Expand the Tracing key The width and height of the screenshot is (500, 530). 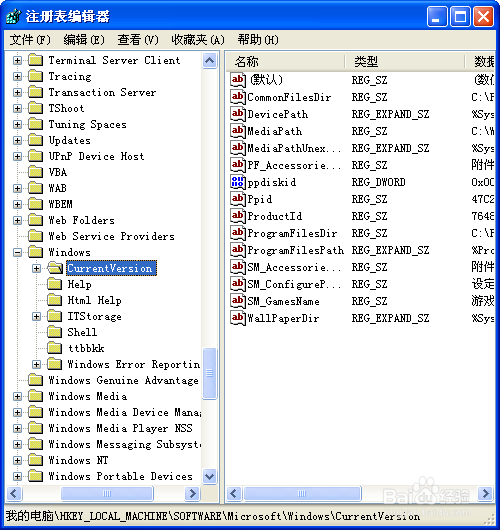point(17,76)
